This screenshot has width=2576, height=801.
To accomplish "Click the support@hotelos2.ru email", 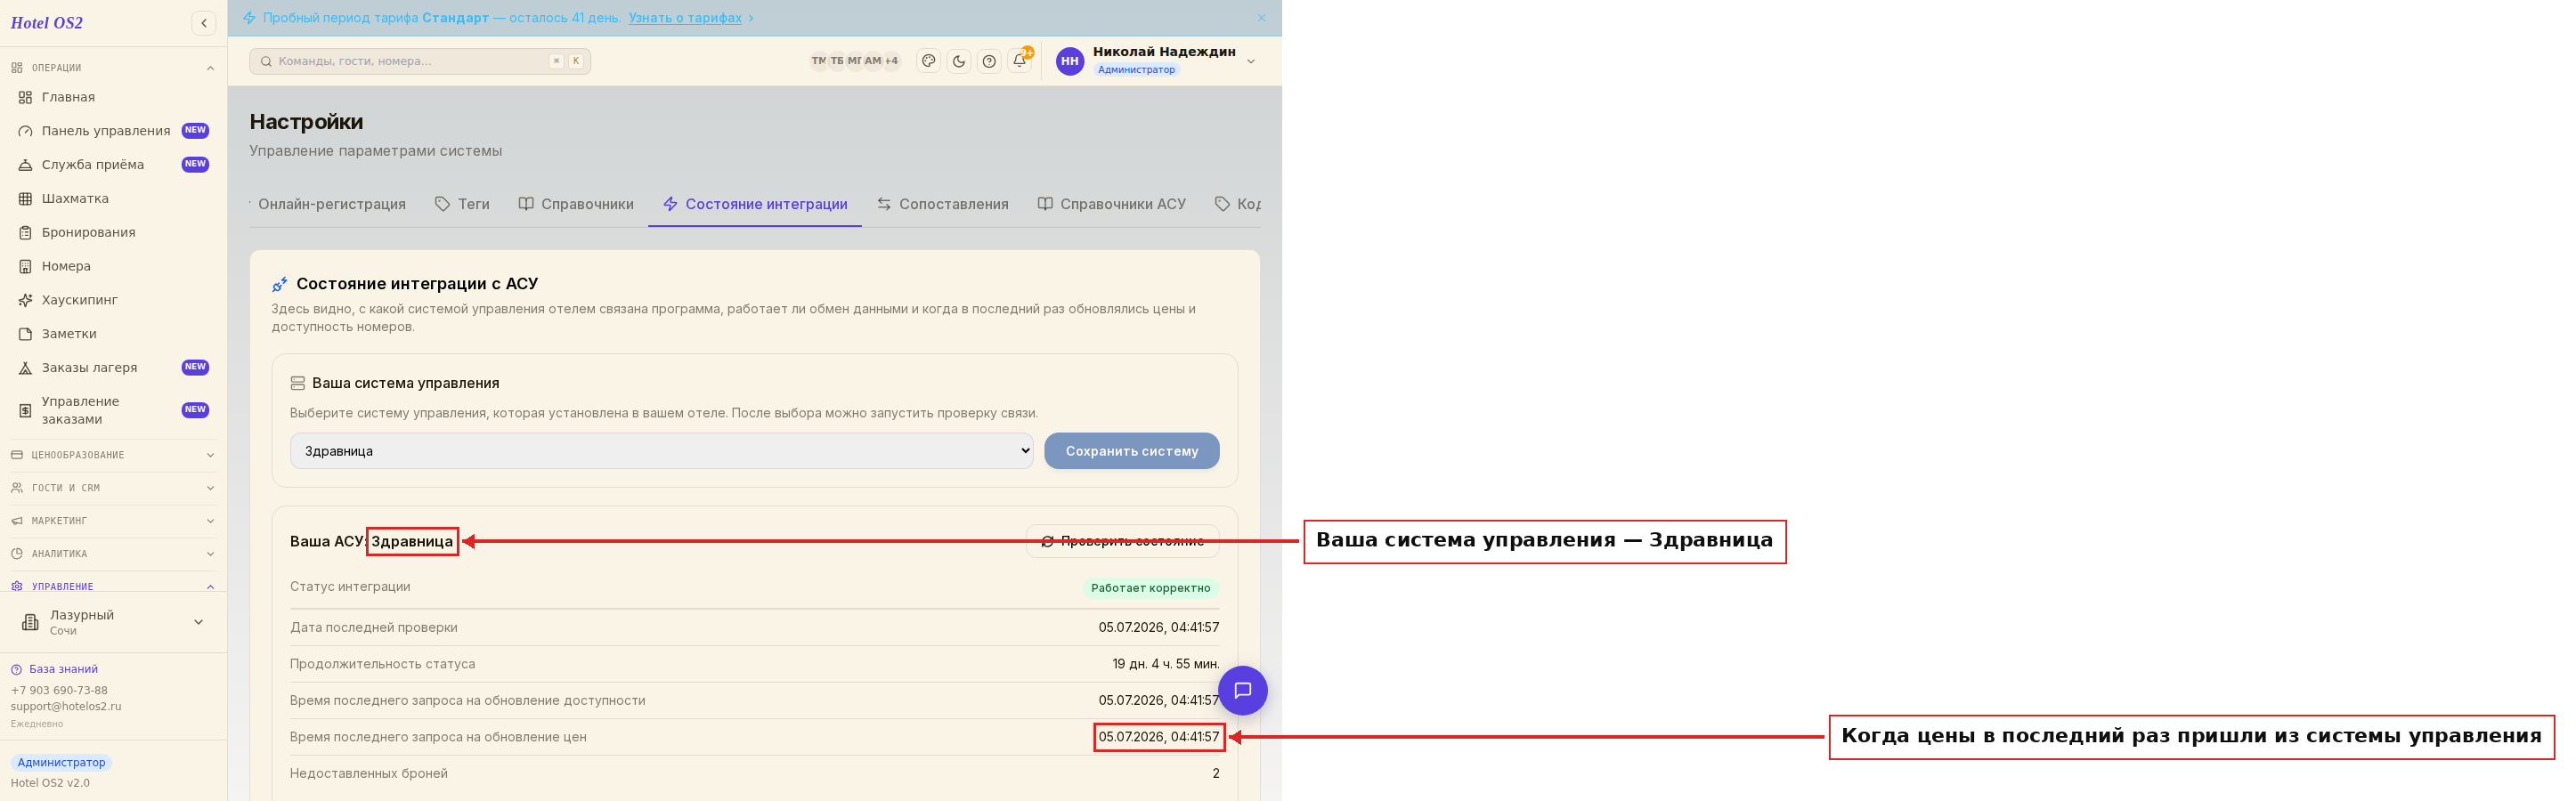I will [66, 706].
